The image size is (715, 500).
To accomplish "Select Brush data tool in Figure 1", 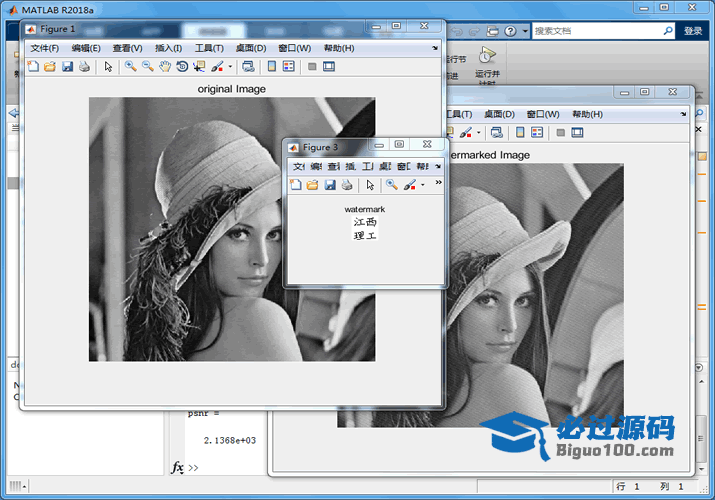I will 217,67.
